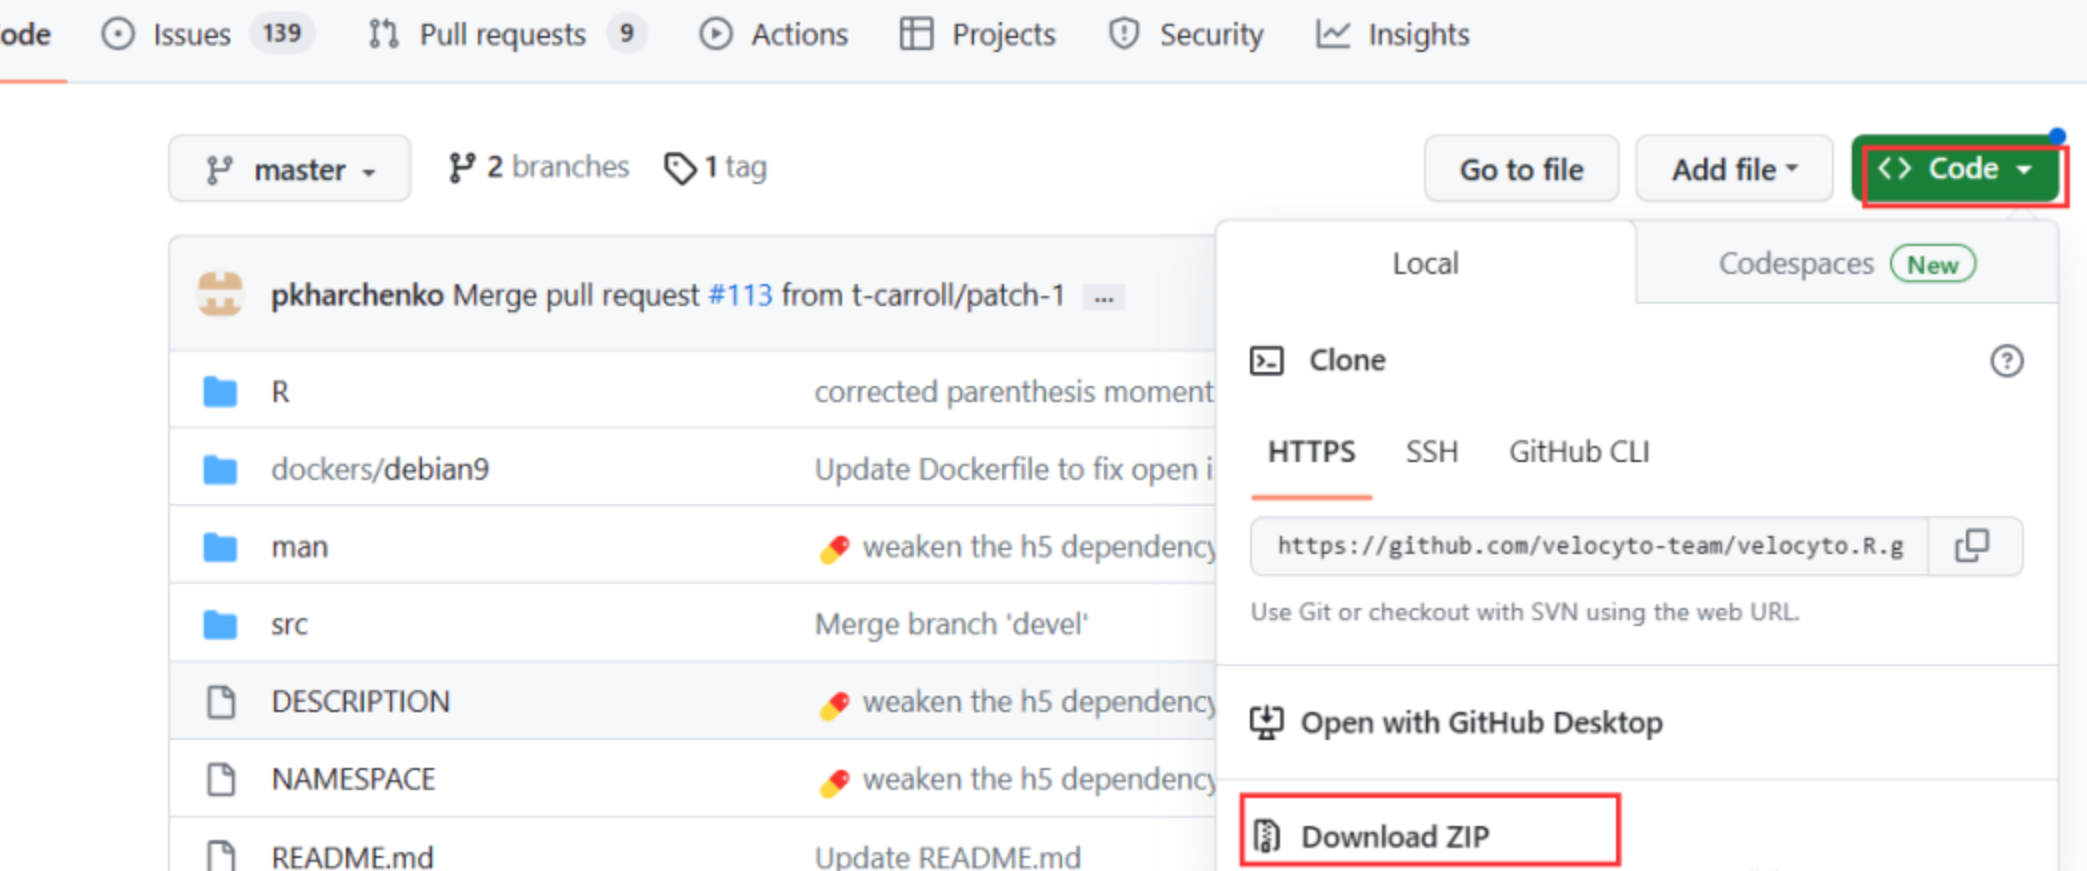Click the dockers/debian9 folder icon
This screenshot has width=2087, height=871.
220,469
